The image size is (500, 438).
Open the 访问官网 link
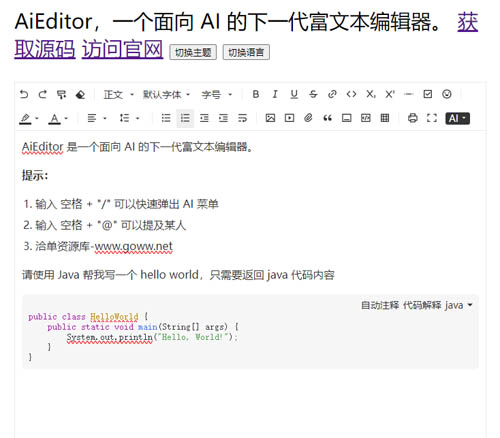(x=122, y=49)
